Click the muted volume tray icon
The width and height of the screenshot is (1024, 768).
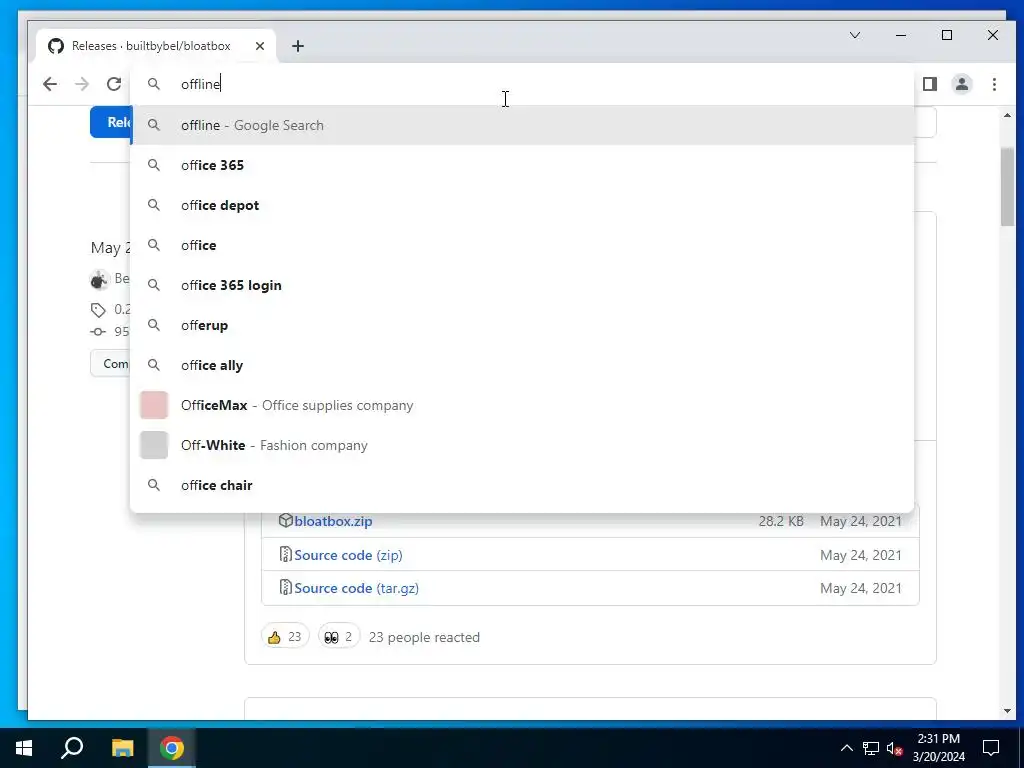[x=894, y=748]
